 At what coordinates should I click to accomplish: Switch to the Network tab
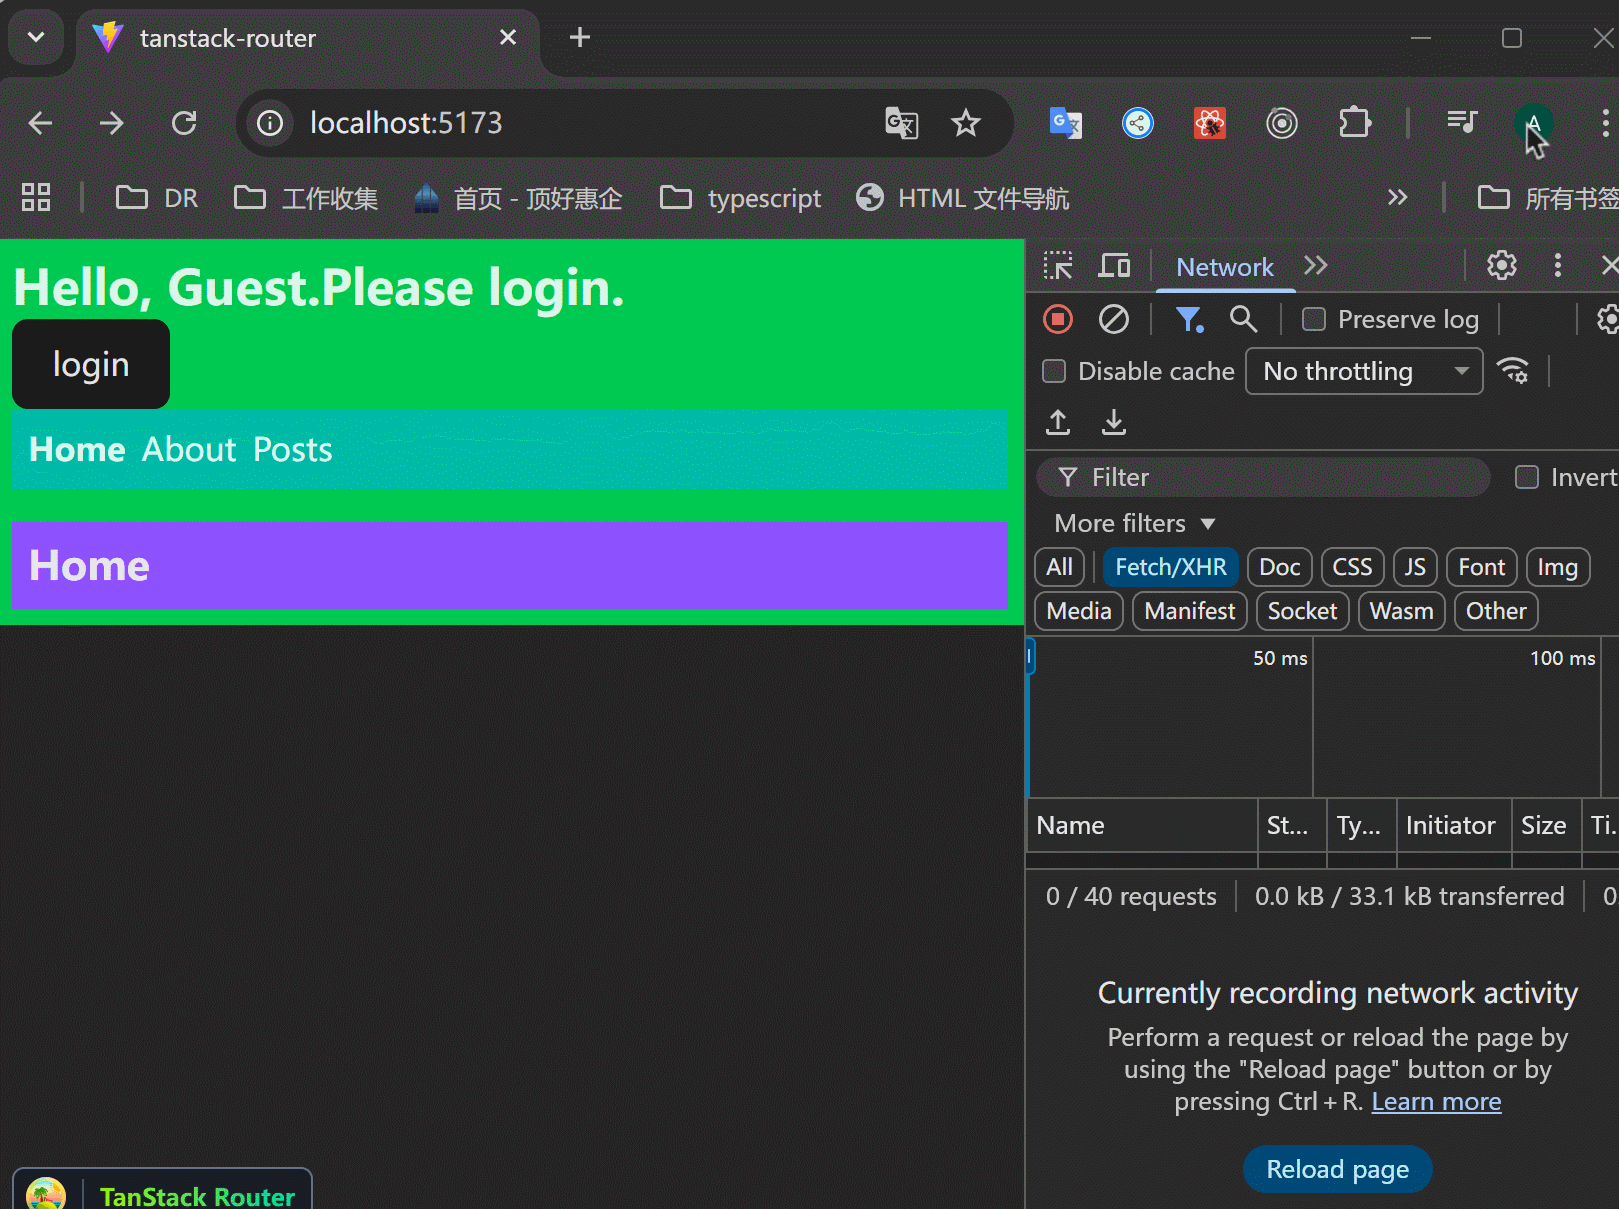[x=1225, y=267]
